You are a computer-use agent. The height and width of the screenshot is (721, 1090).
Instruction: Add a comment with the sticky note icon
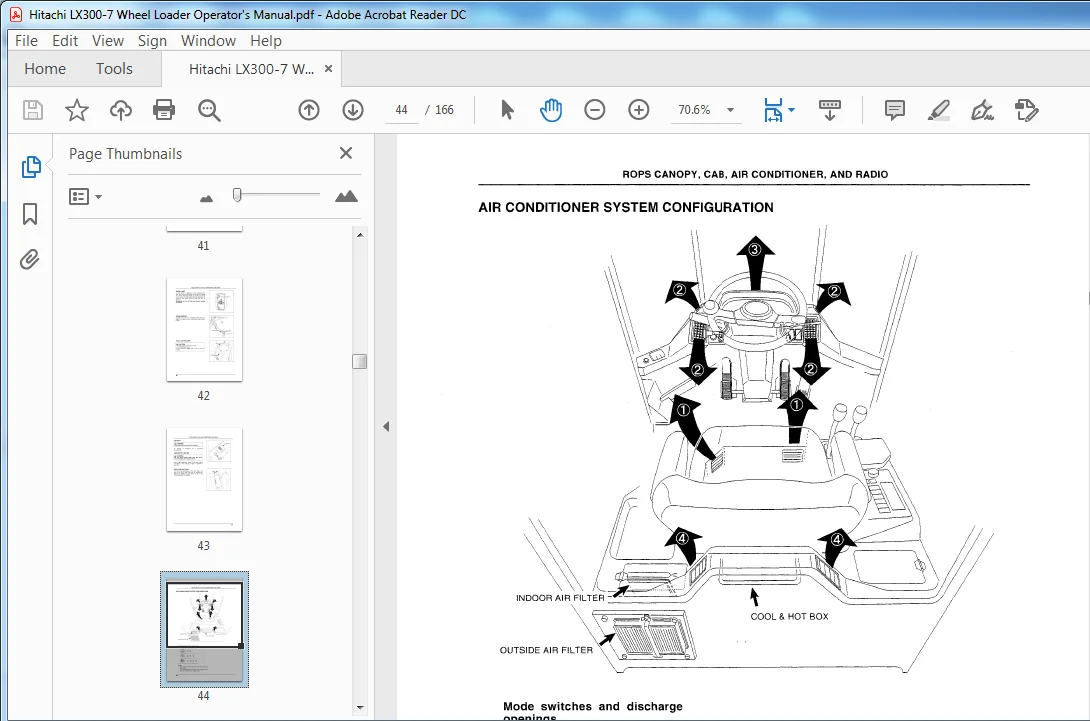pos(895,110)
